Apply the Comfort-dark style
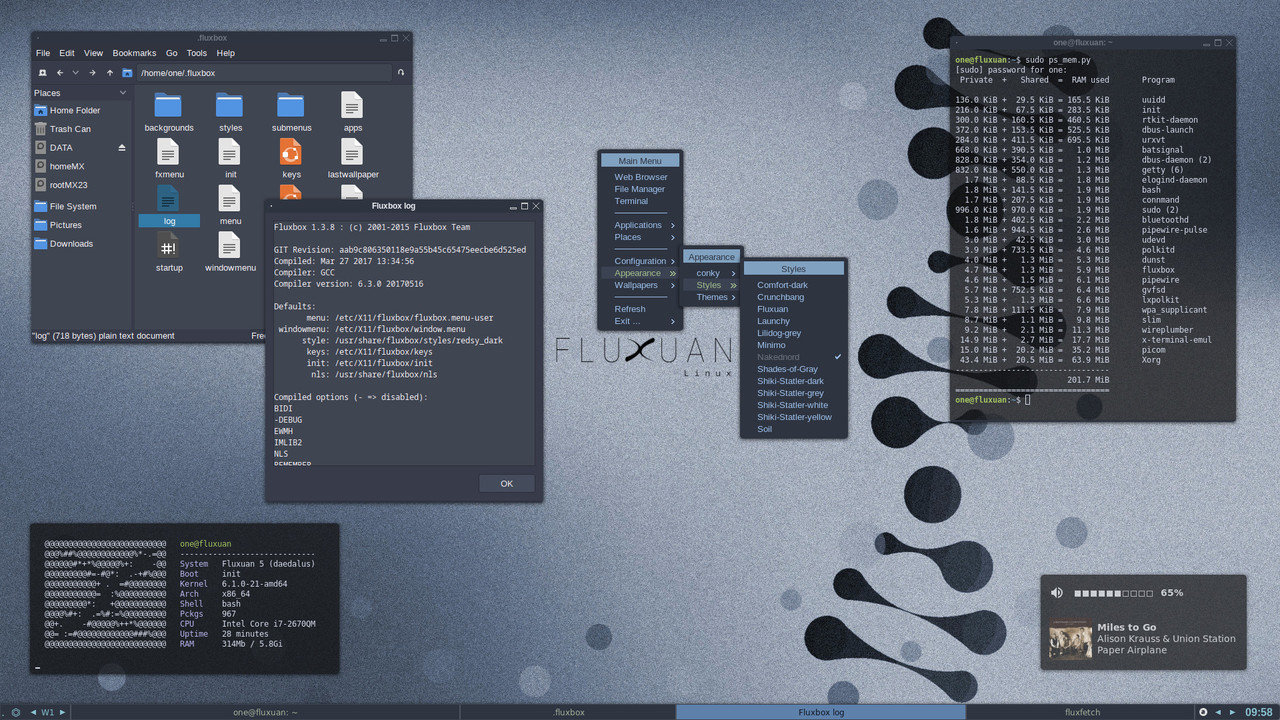Viewport: 1280px width, 720px height. click(796, 285)
